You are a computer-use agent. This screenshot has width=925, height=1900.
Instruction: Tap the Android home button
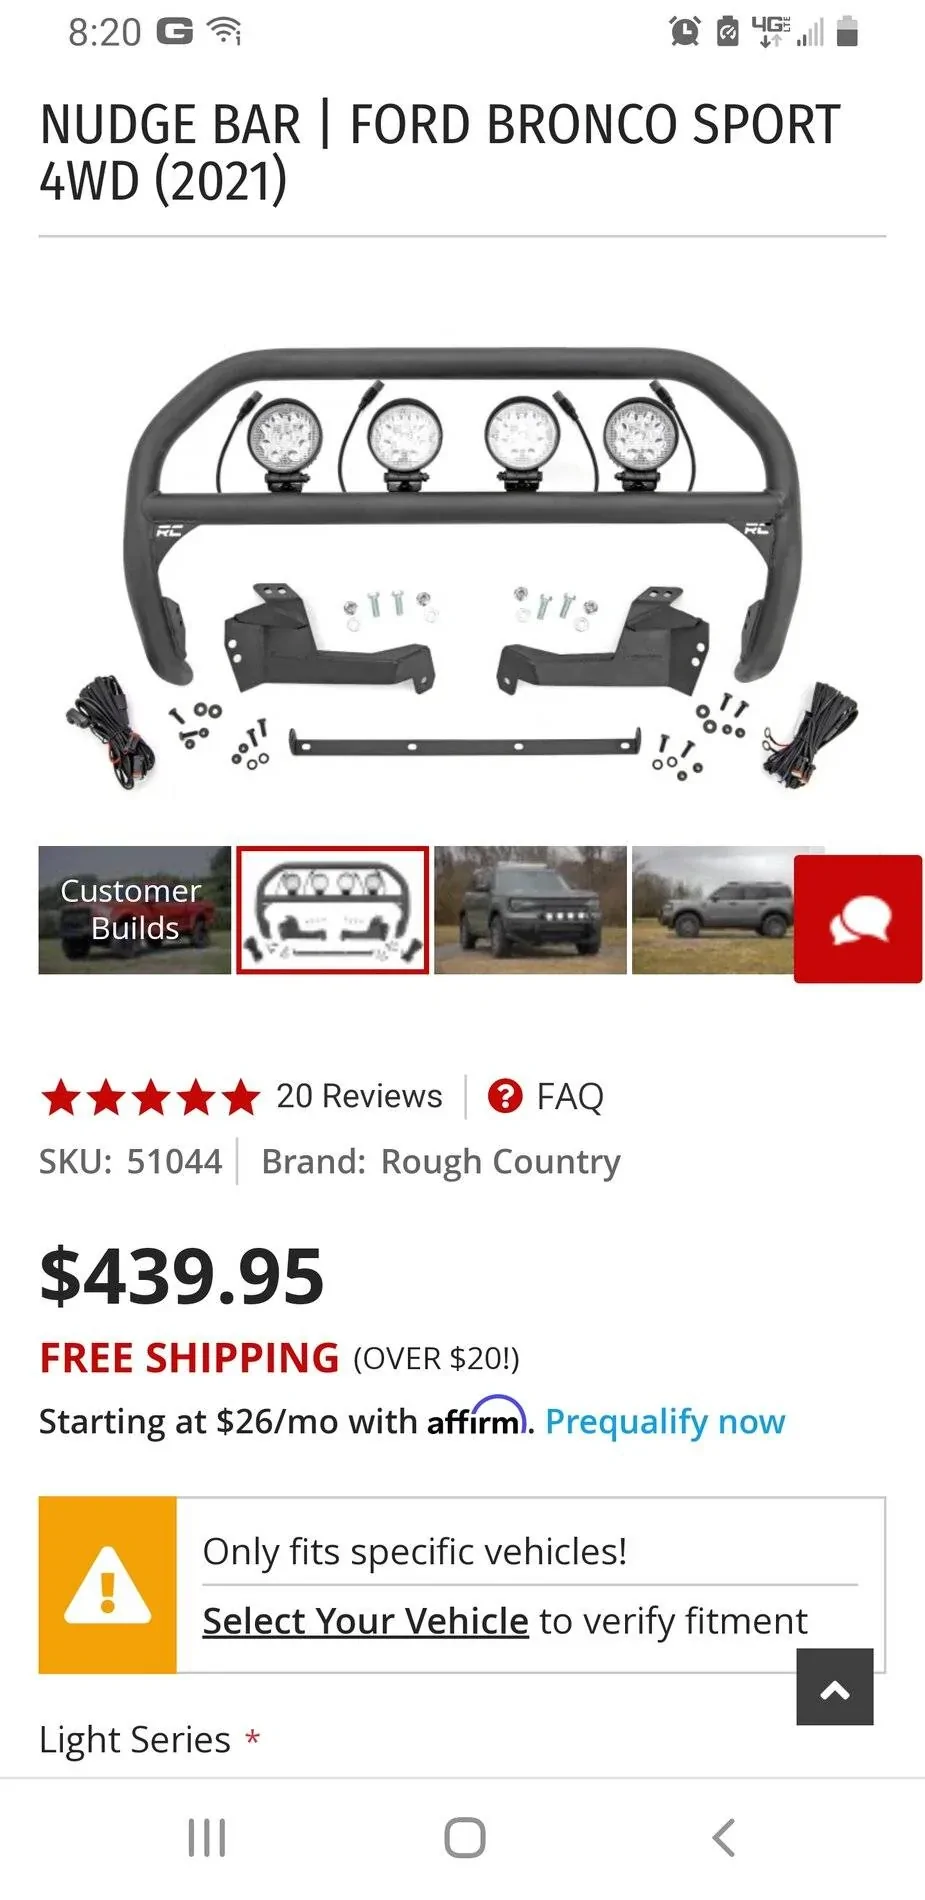coord(465,1838)
